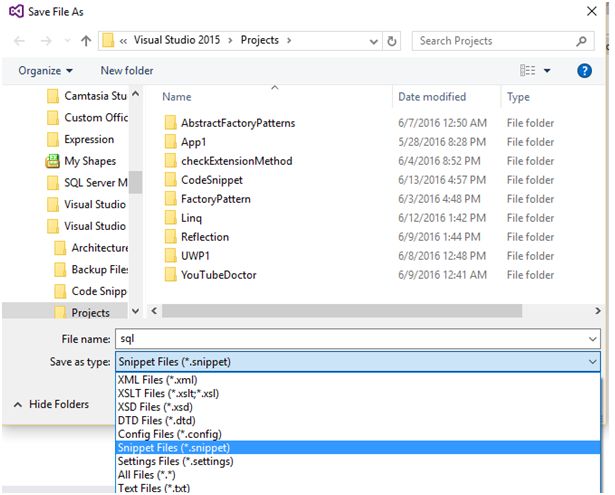This screenshot has height=495, width=615.
Task: Sort by Date modified column
Action: coord(432,97)
